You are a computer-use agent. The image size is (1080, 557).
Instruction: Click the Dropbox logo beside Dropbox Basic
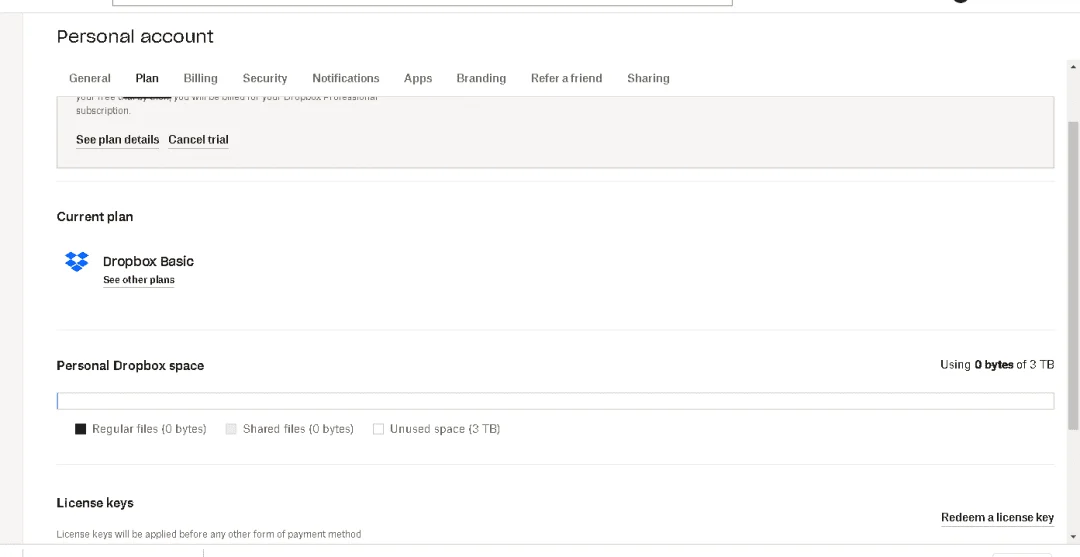click(76, 262)
